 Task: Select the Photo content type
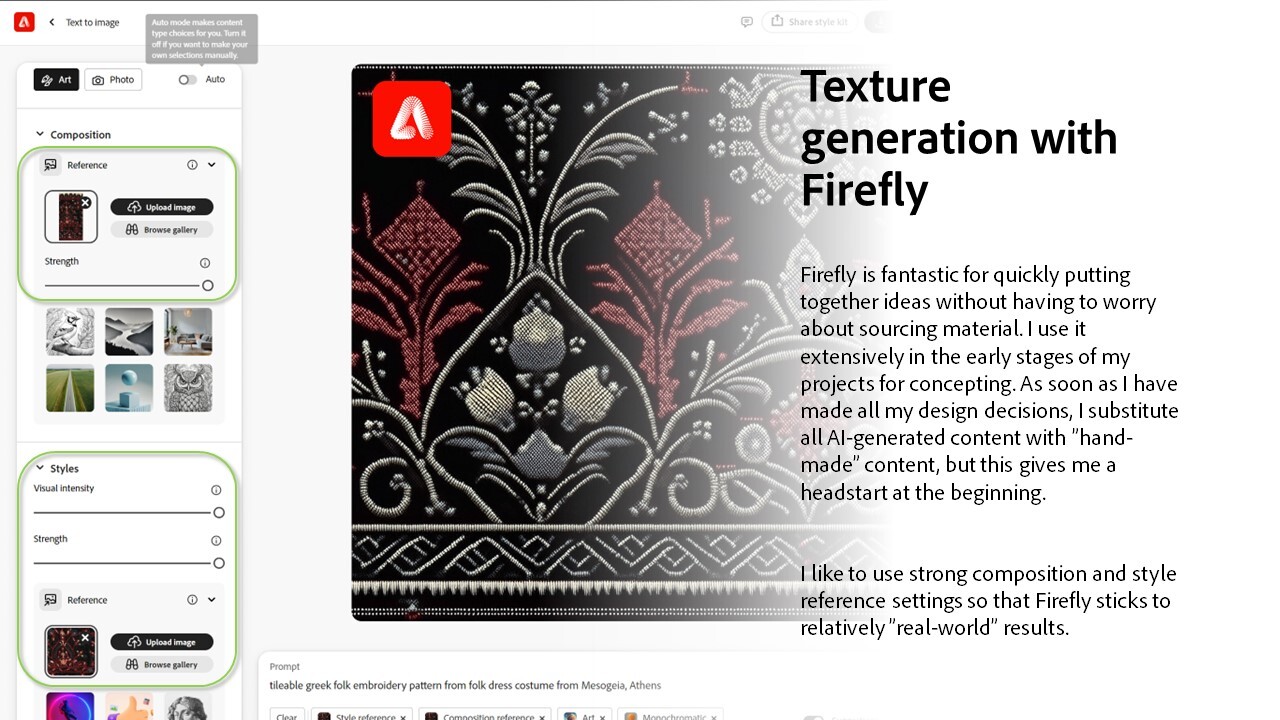(x=113, y=80)
